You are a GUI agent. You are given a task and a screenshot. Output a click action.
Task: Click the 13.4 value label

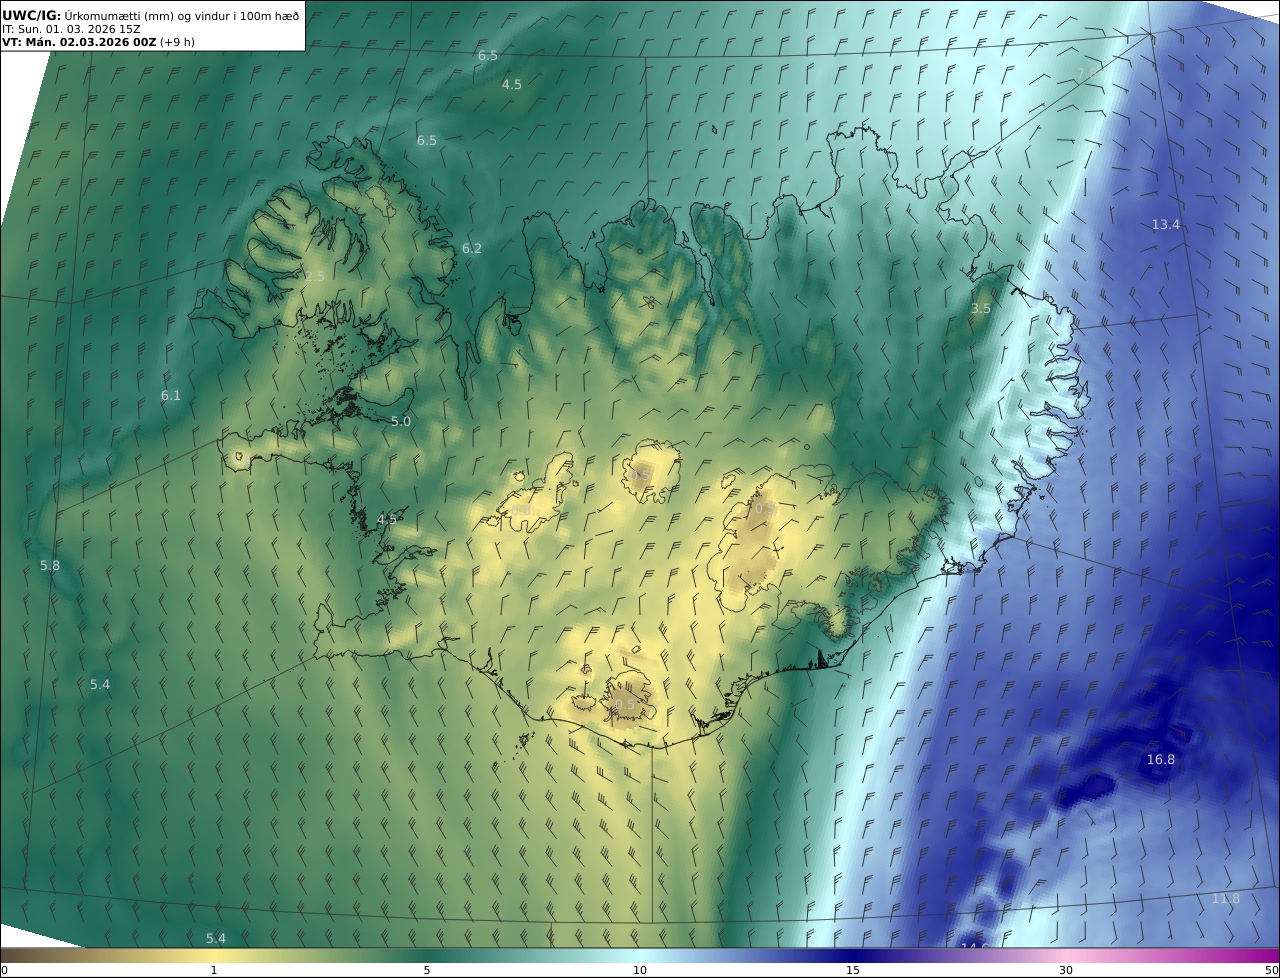click(1166, 224)
